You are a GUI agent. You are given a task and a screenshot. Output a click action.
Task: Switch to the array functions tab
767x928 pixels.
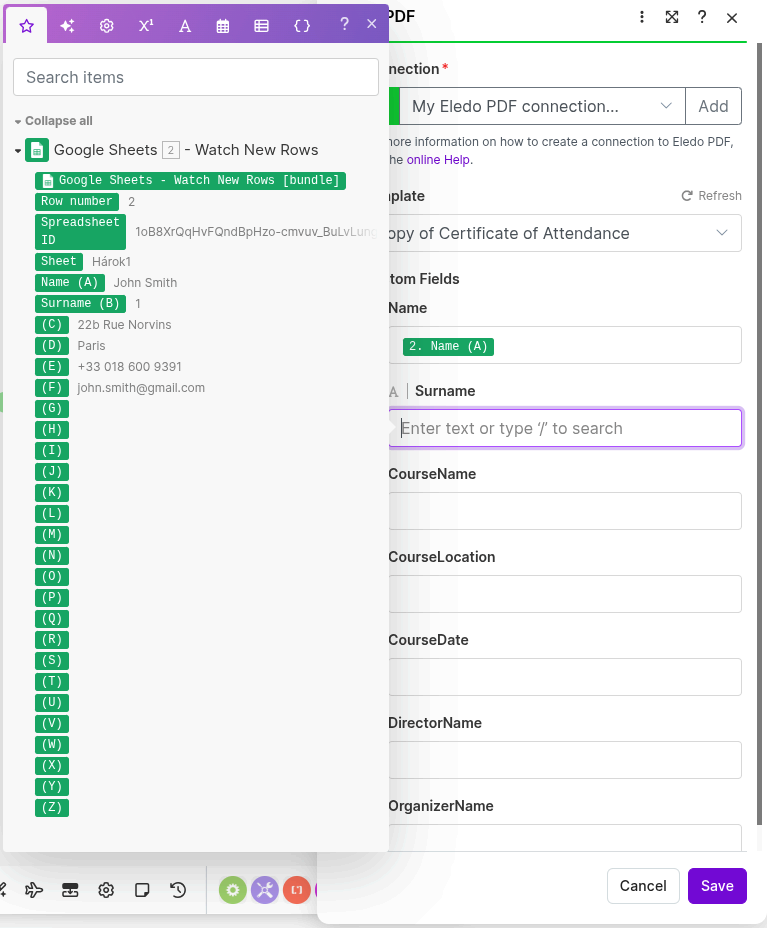pyautogui.click(x=261, y=25)
